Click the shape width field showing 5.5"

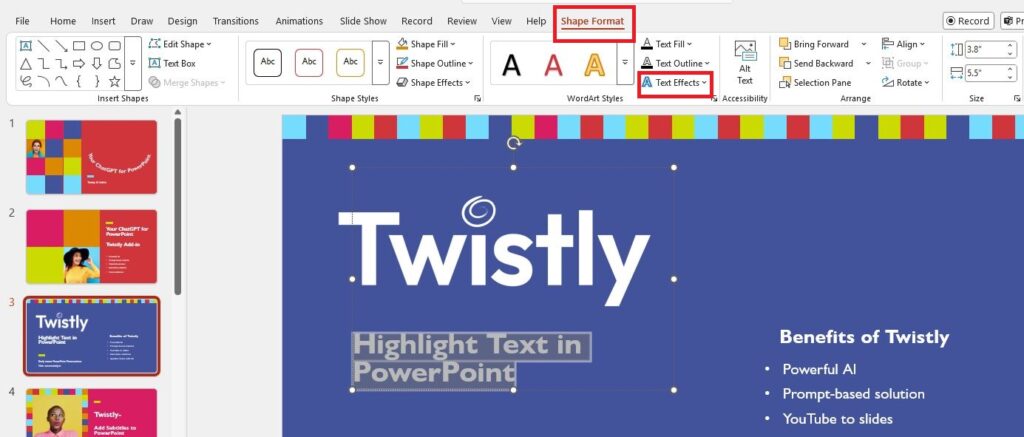[985, 73]
